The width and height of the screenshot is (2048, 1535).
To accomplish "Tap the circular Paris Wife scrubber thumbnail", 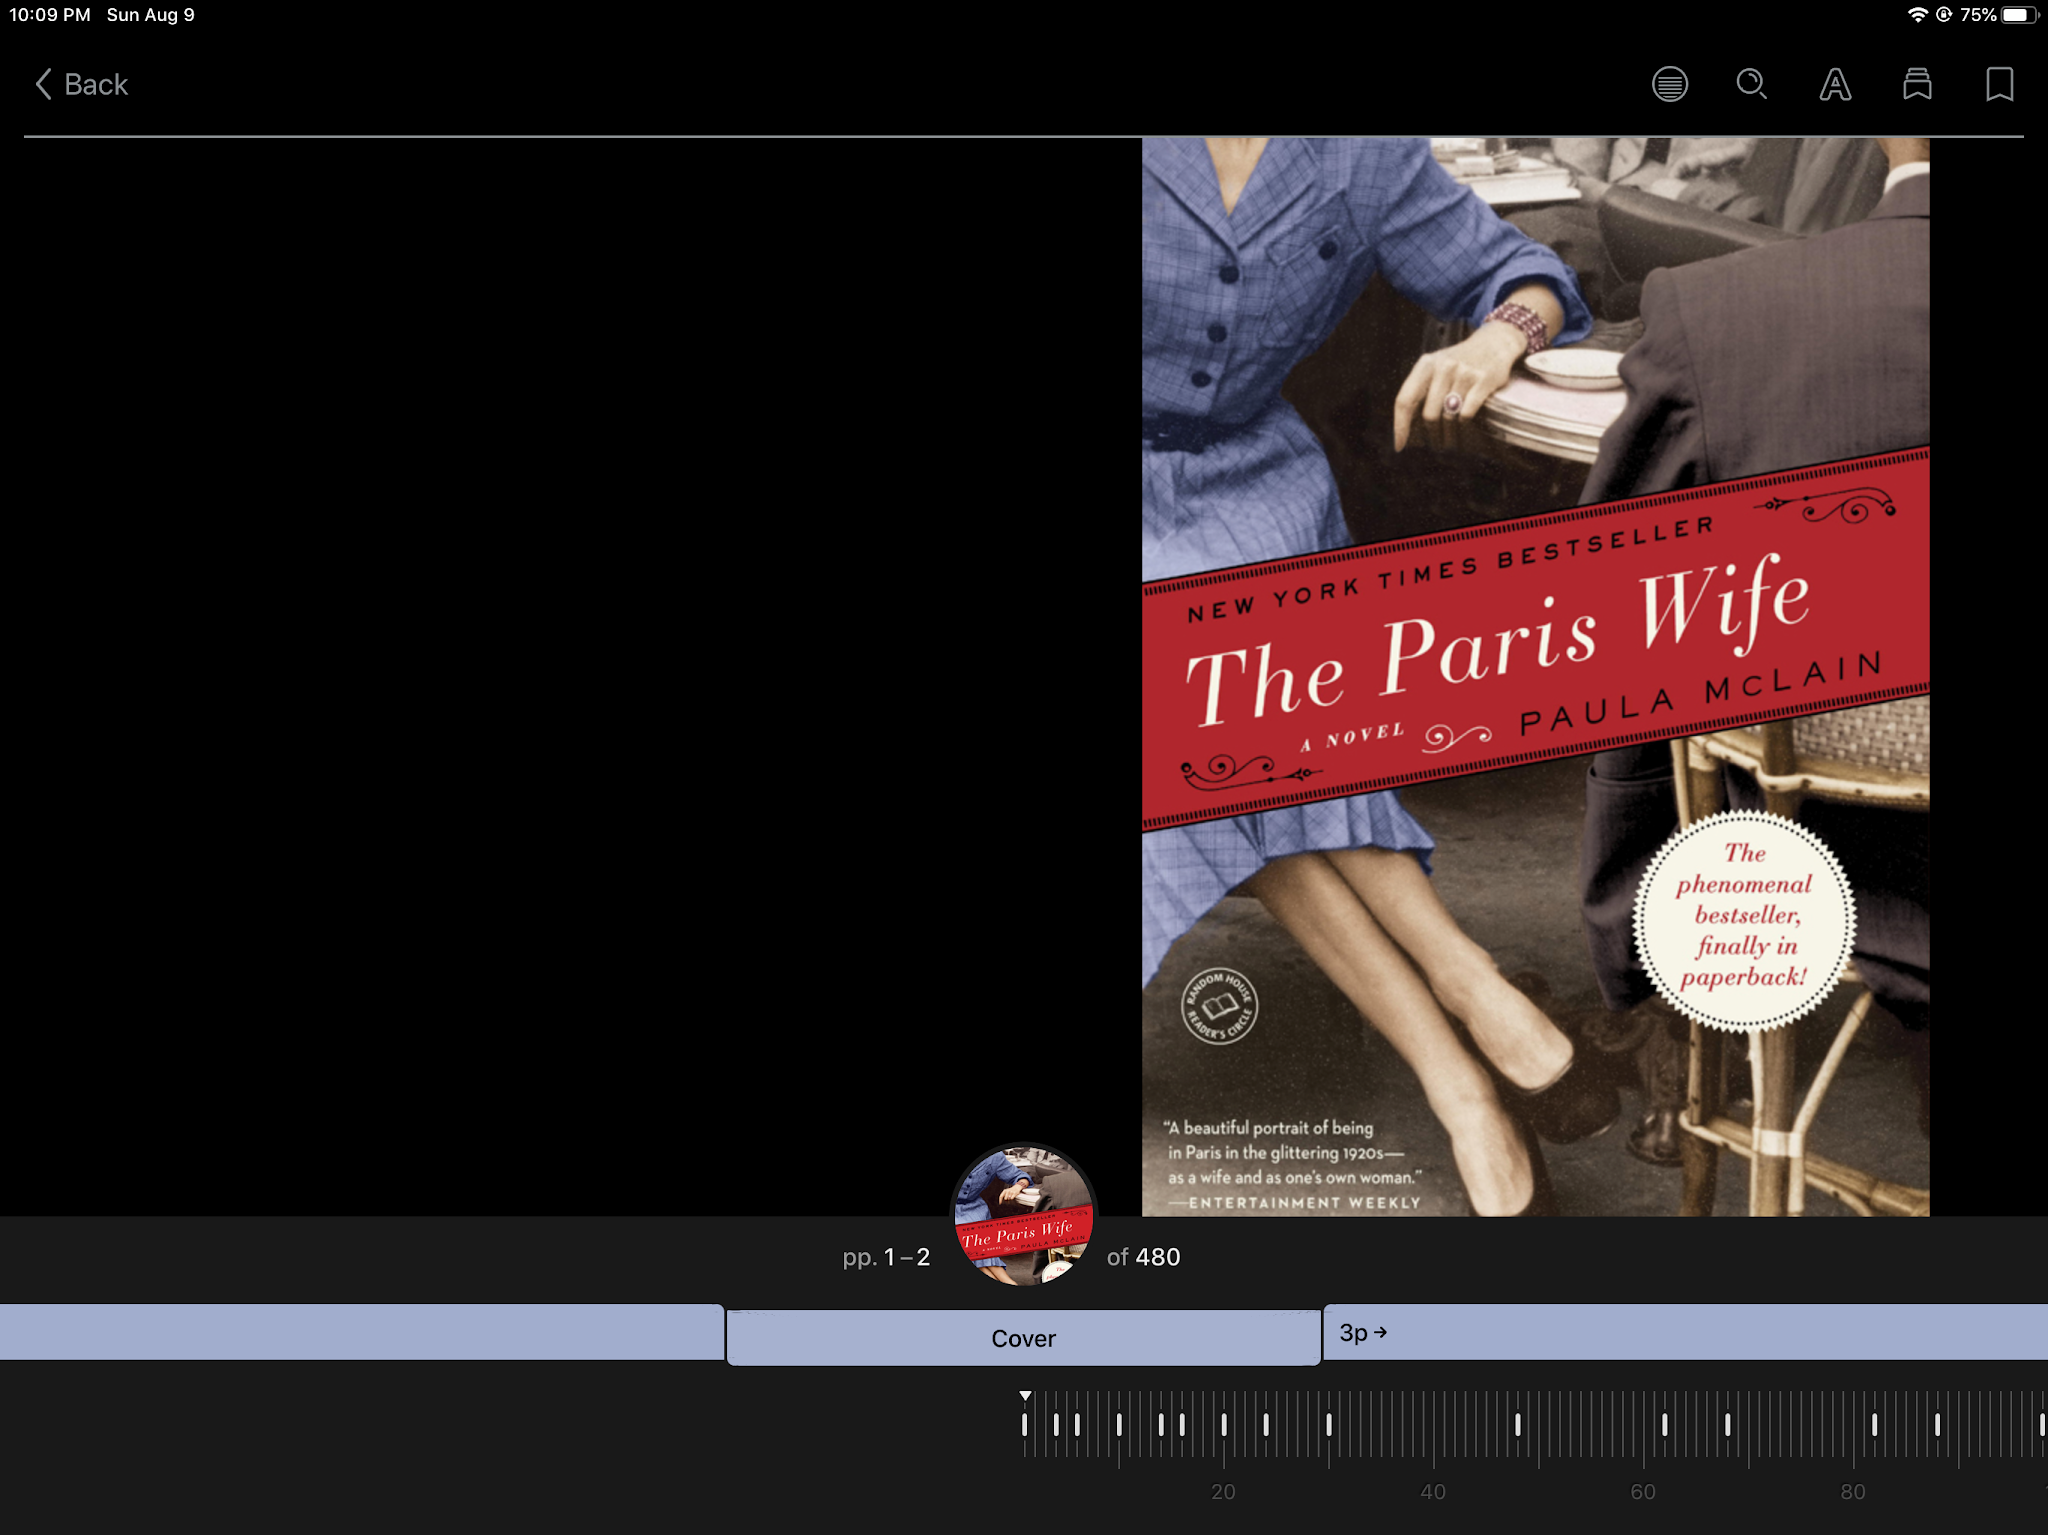I will coord(1023,1215).
